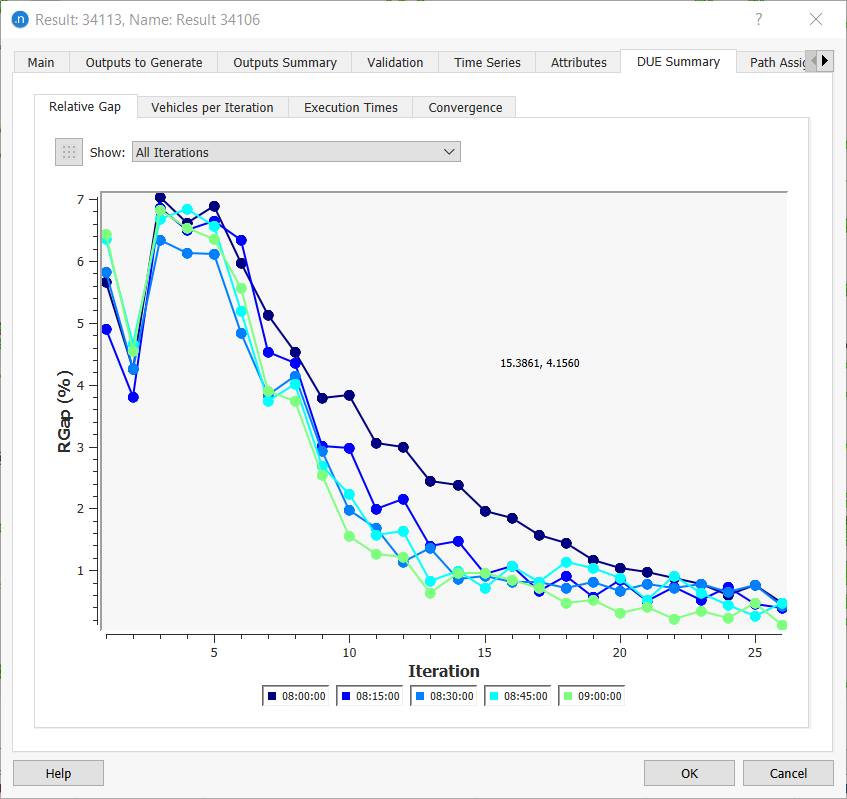Click the application logo in title bar
The width and height of the screenshot is (847, 799).
(19, 19)
